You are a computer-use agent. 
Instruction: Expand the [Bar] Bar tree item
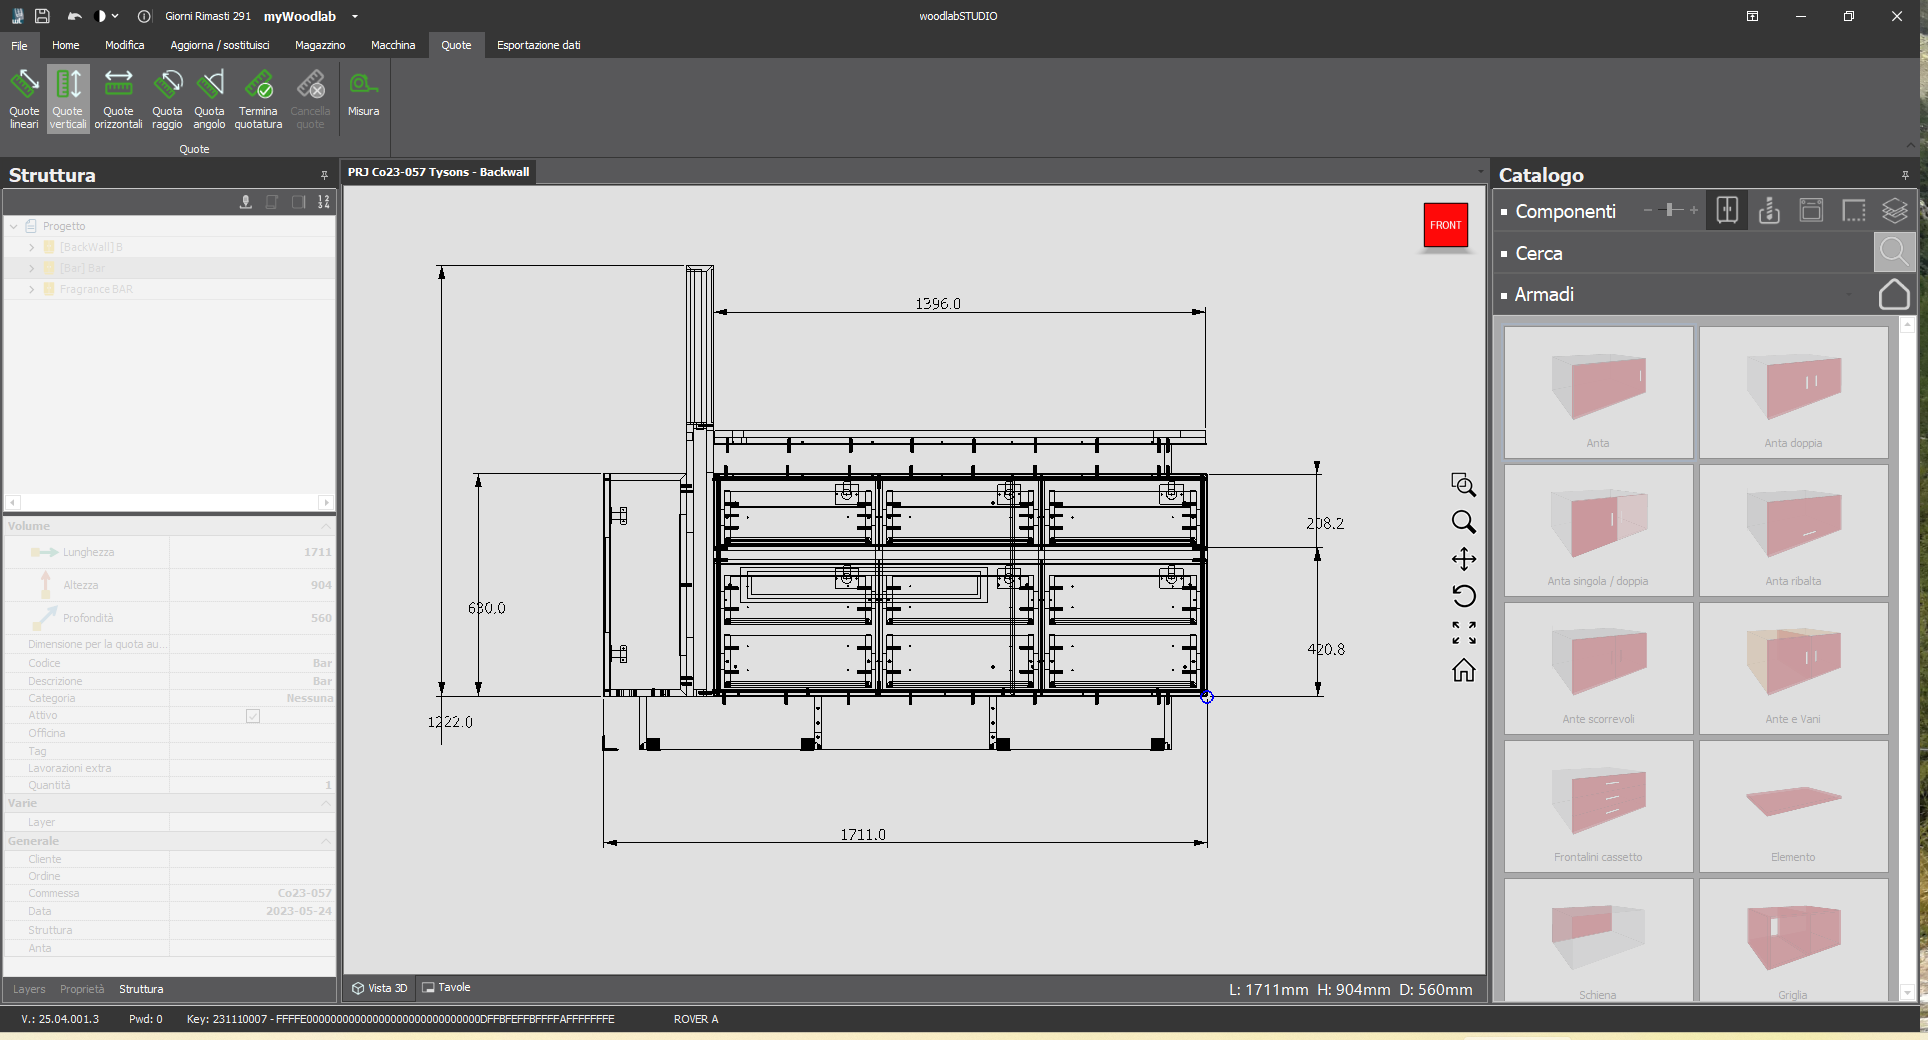click(31, 268)
